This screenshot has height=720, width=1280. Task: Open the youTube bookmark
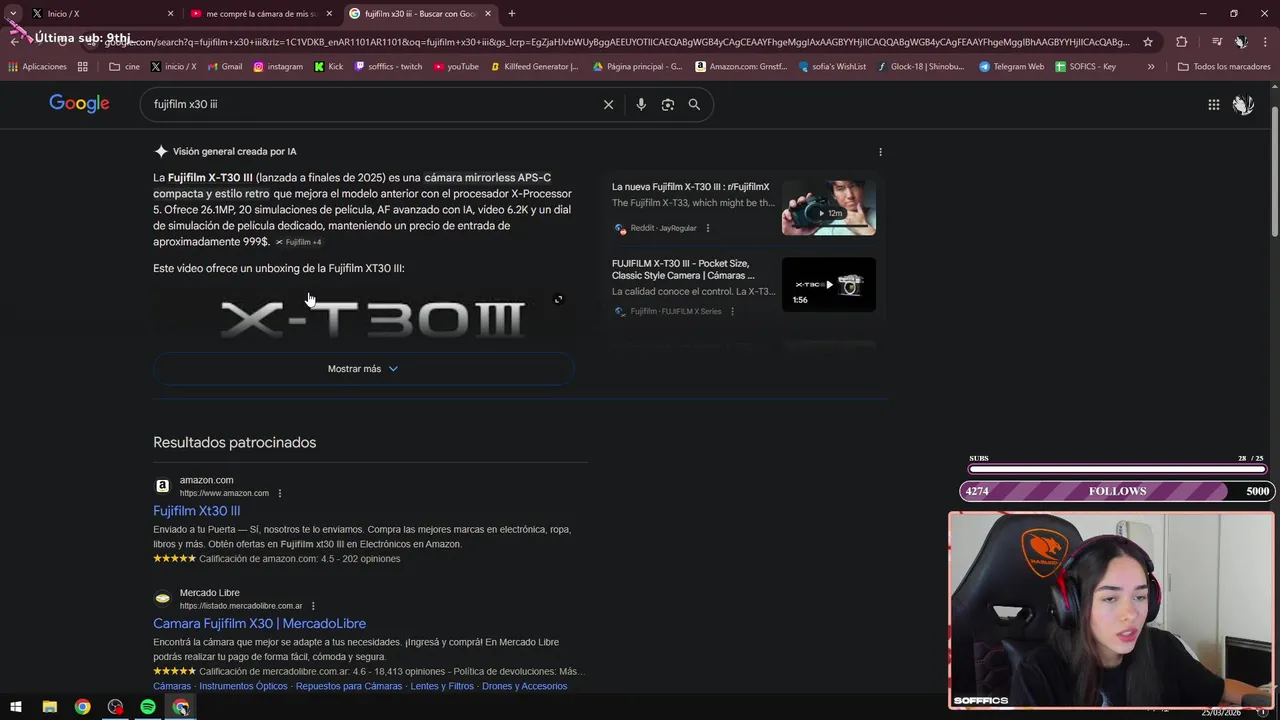(456, 67)
